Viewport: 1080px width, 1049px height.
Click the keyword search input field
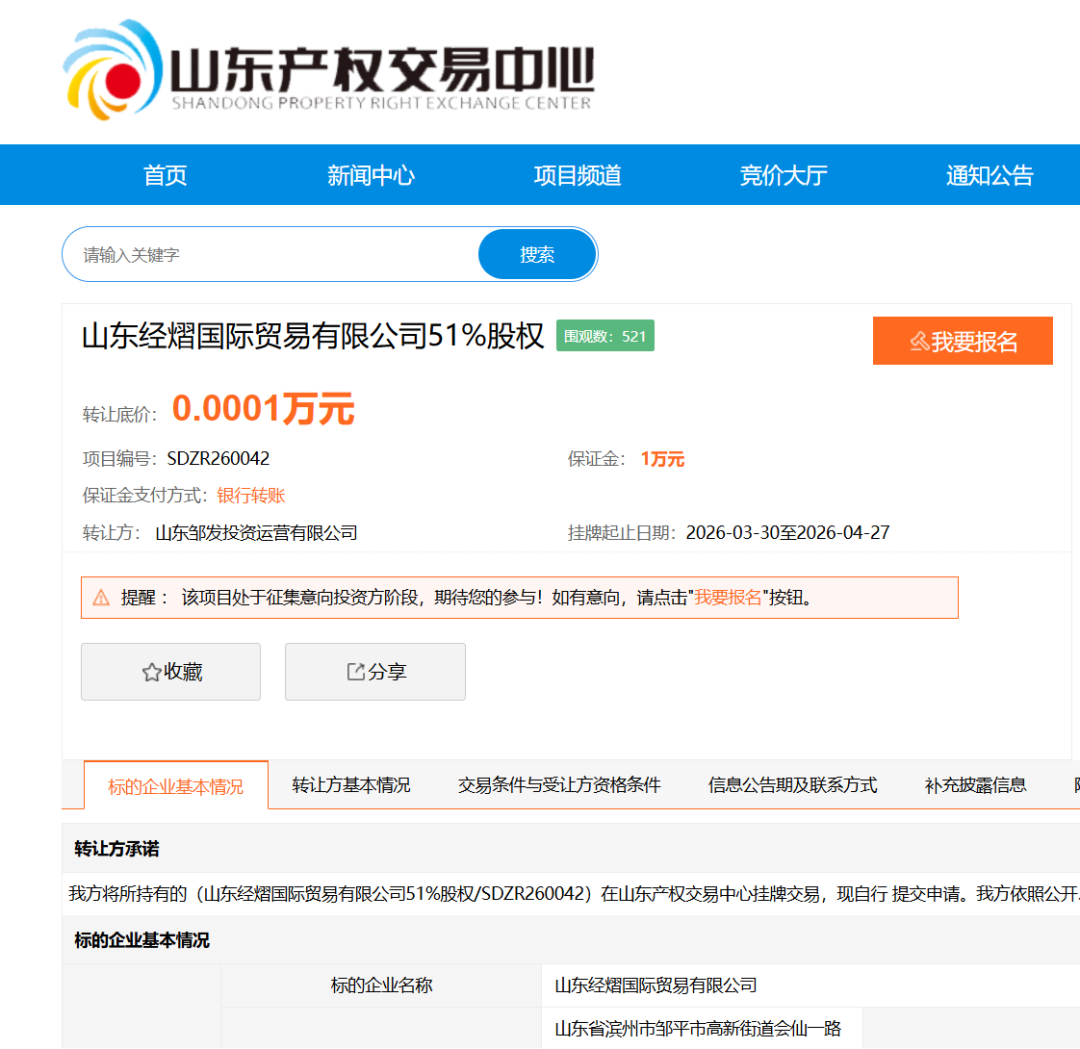tap(270, 254)
